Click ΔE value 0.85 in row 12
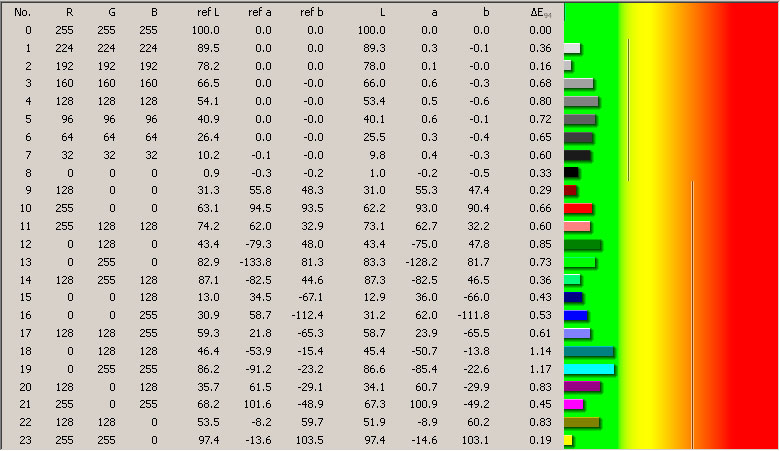This screenshot has width=780, height=451. click(x=540, y=244)
